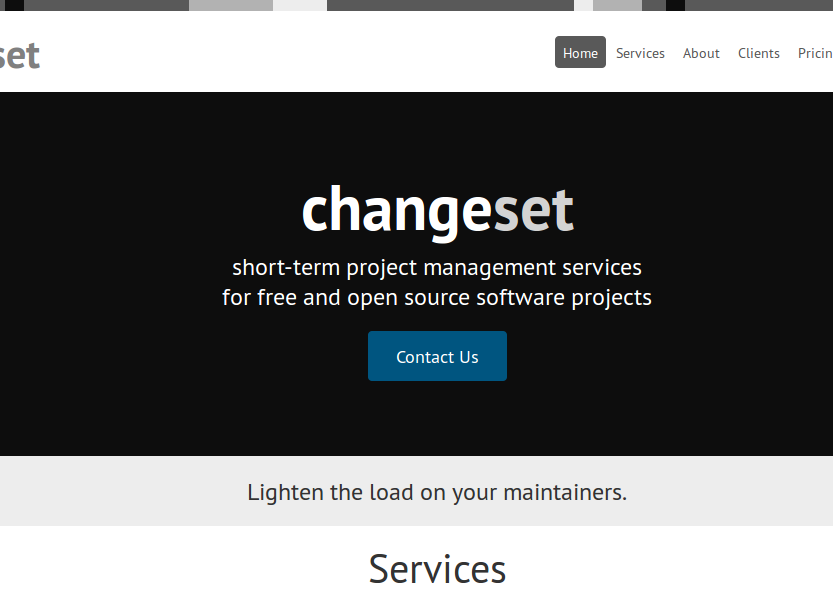Click the partial changeset logo at top-left
The width and height of the screenshot is (833, 601).
(20, 56)
